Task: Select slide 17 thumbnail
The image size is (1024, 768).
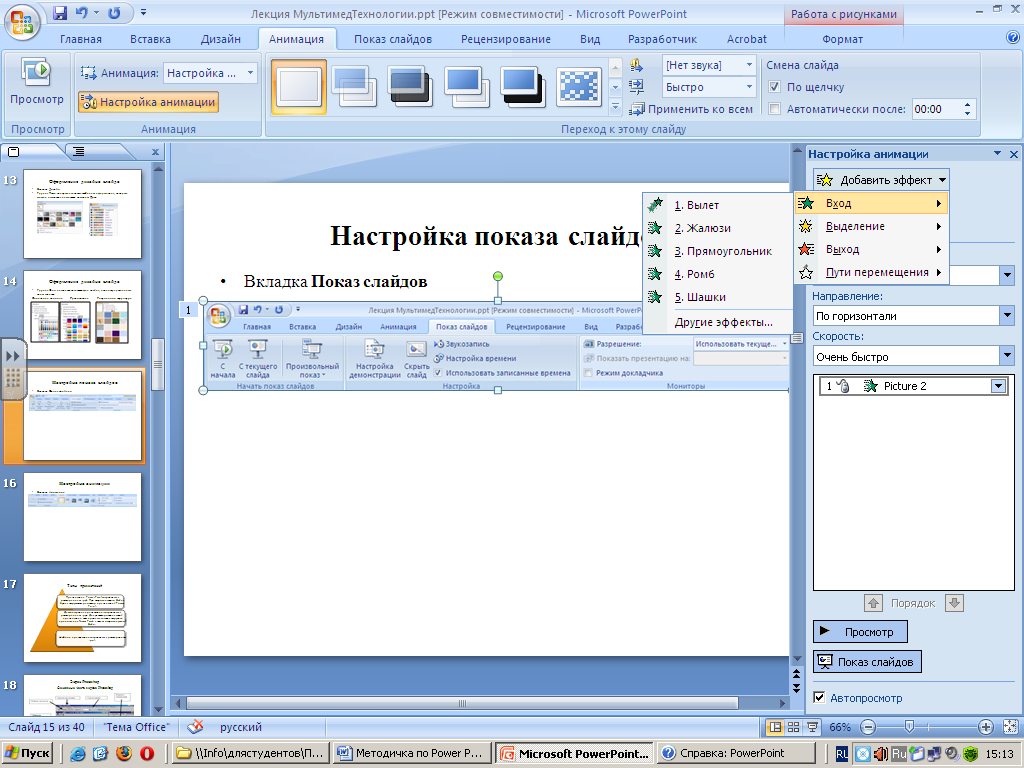Action: coord(82,618)
